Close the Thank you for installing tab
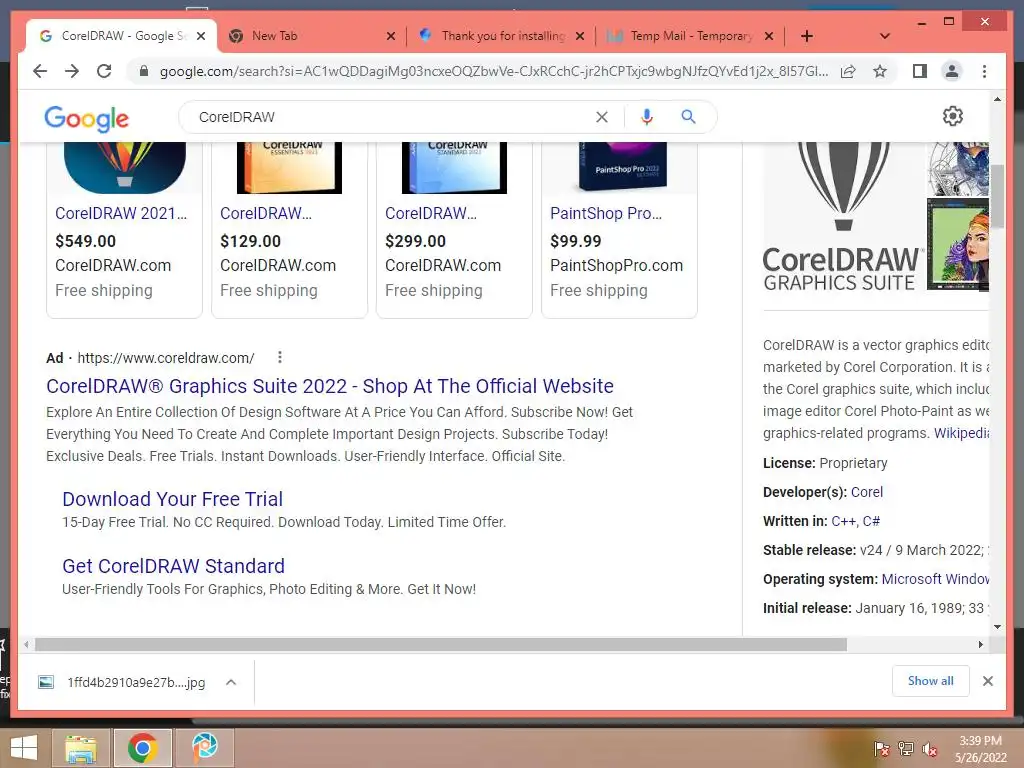1024x768 pixels. (x=580, y=36)
